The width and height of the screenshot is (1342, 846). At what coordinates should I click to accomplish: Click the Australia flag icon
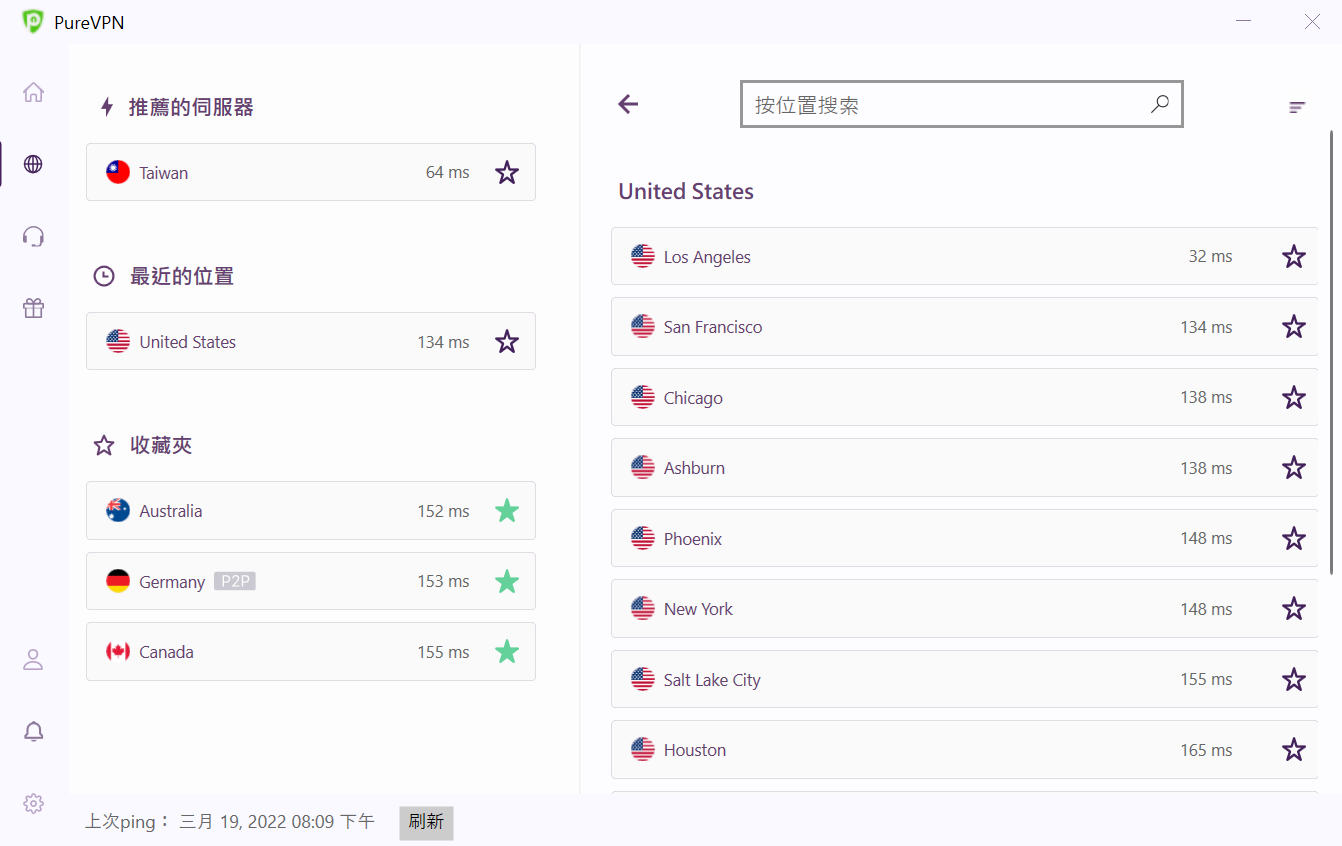(x=118, y=510)
